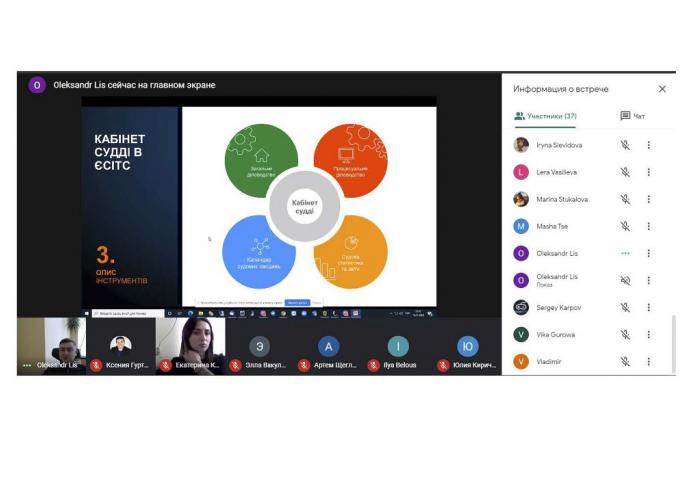700x496 pixels.
Task: Mute Marina Stukalova's microphone
Action: coord(625,199)
